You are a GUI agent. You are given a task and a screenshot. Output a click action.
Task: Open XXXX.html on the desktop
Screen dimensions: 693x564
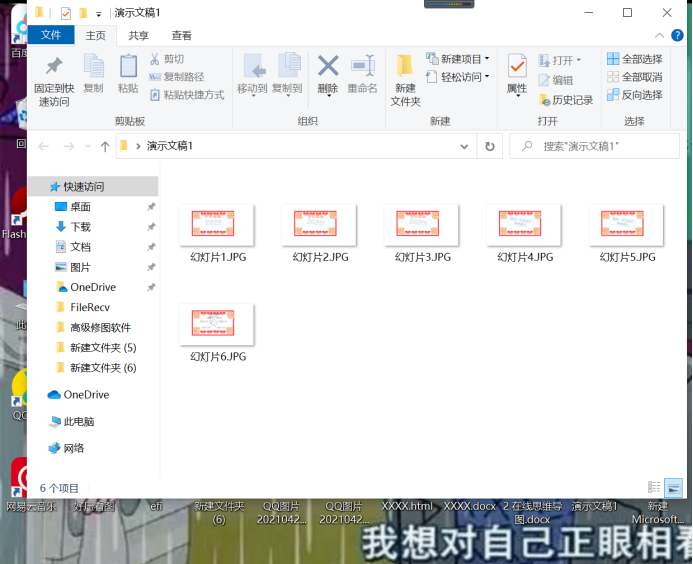[x=407, y=506]
